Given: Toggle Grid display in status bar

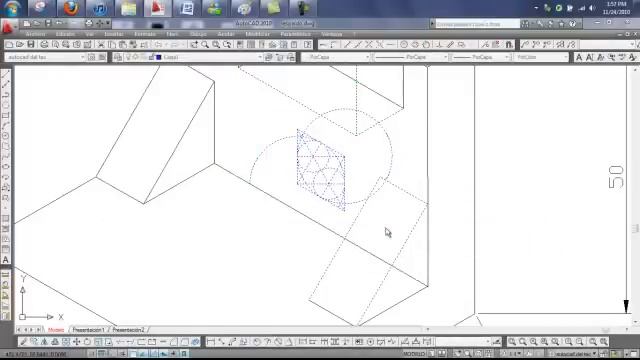Looking at the screenshot, I should [101, 353].
